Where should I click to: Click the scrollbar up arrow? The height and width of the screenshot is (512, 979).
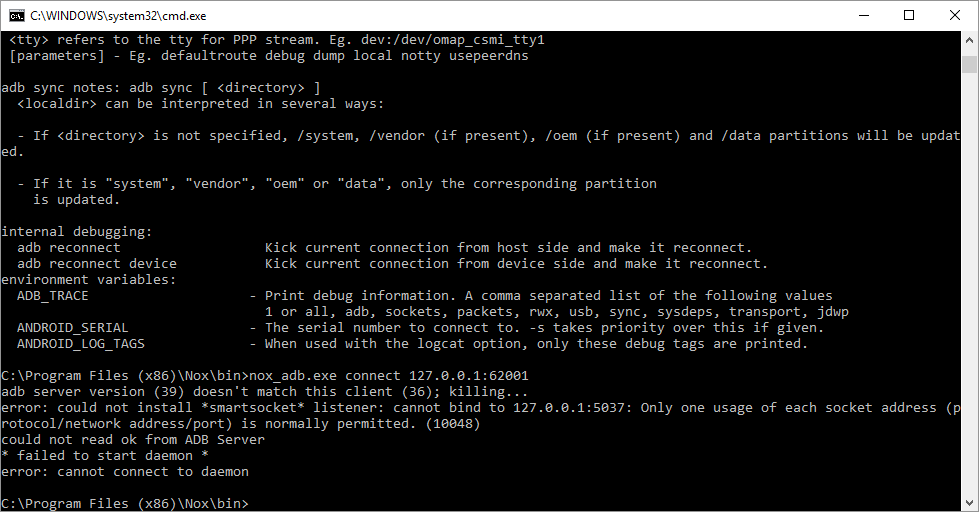pyautogui.click(x=970, y=40)
